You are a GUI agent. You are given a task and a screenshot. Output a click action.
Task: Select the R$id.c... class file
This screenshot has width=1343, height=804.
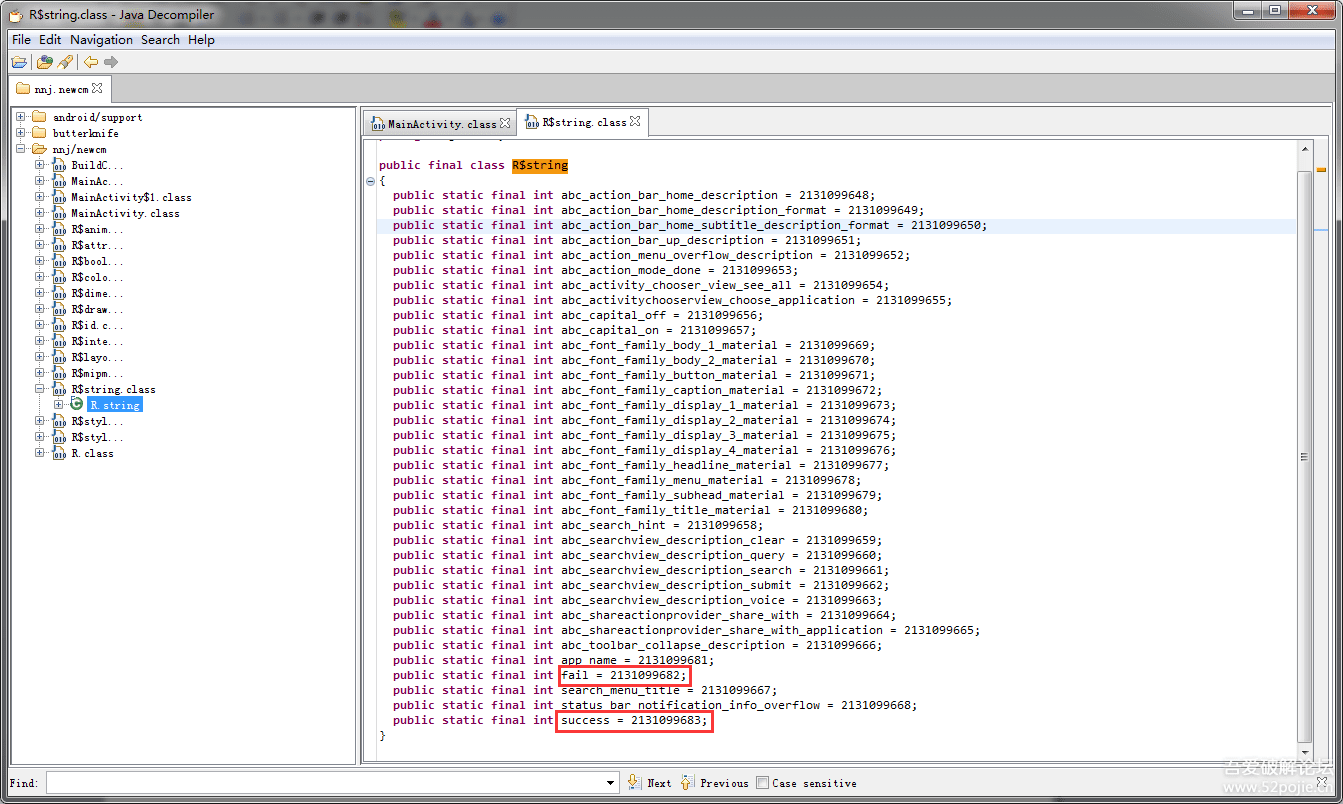pyautogui.click(x=97, y=325)
